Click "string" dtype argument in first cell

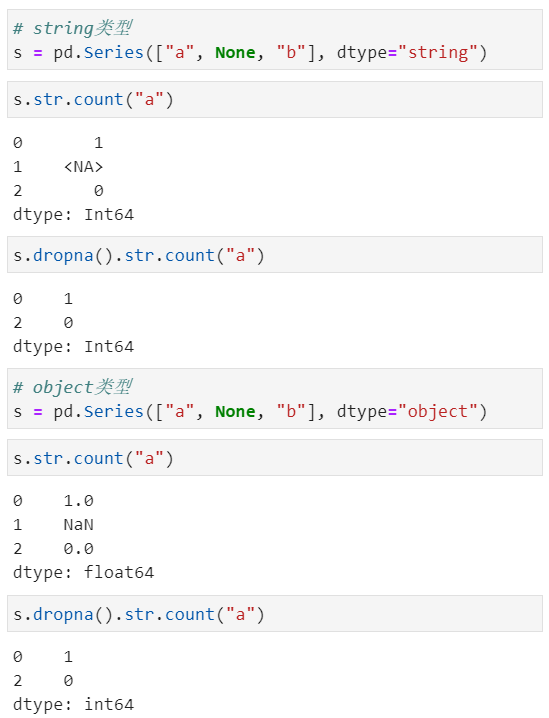[438, 53]
